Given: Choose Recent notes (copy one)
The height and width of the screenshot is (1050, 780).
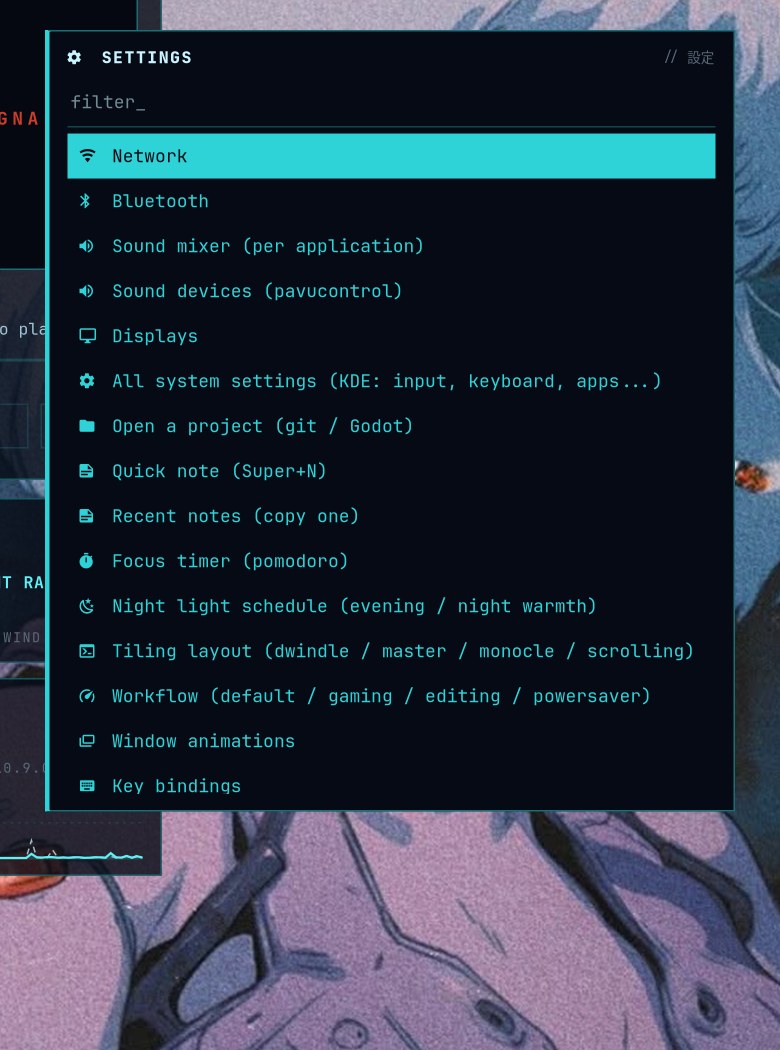Looking at the screenshot, I should 391,516.
